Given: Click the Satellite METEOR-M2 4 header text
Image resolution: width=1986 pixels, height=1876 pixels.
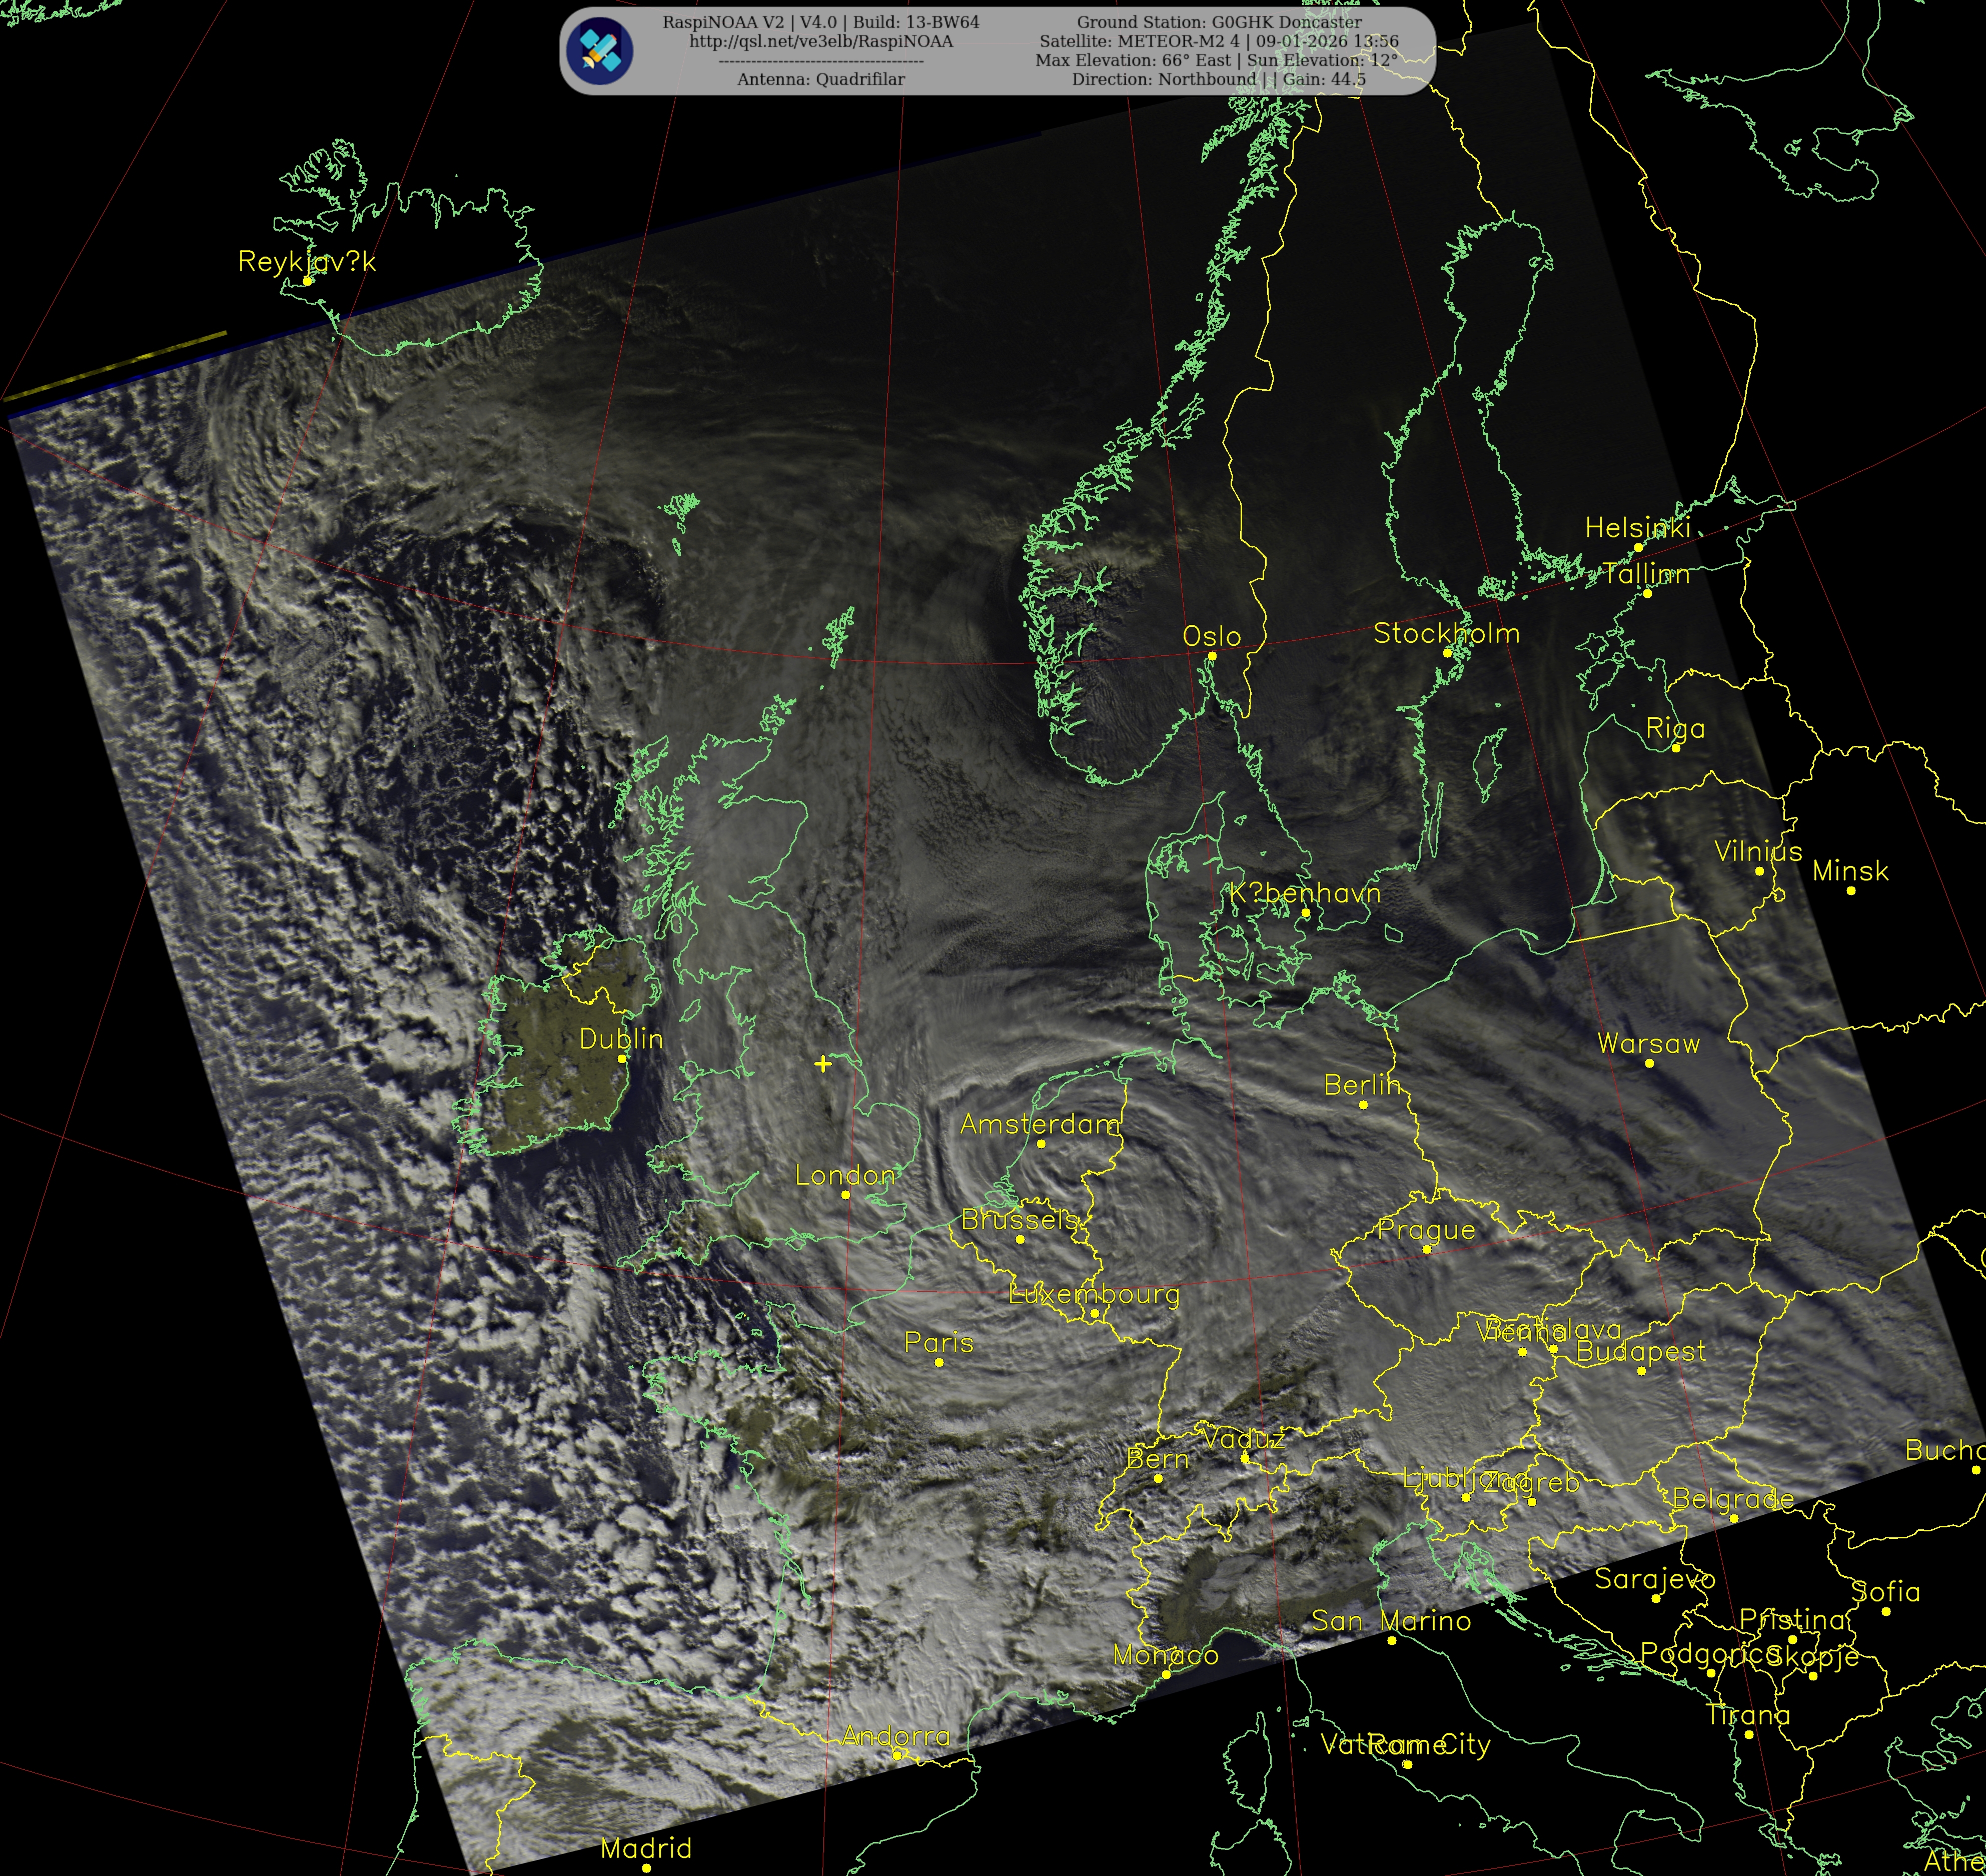Looking at the screenshot, I should 1218,41.
